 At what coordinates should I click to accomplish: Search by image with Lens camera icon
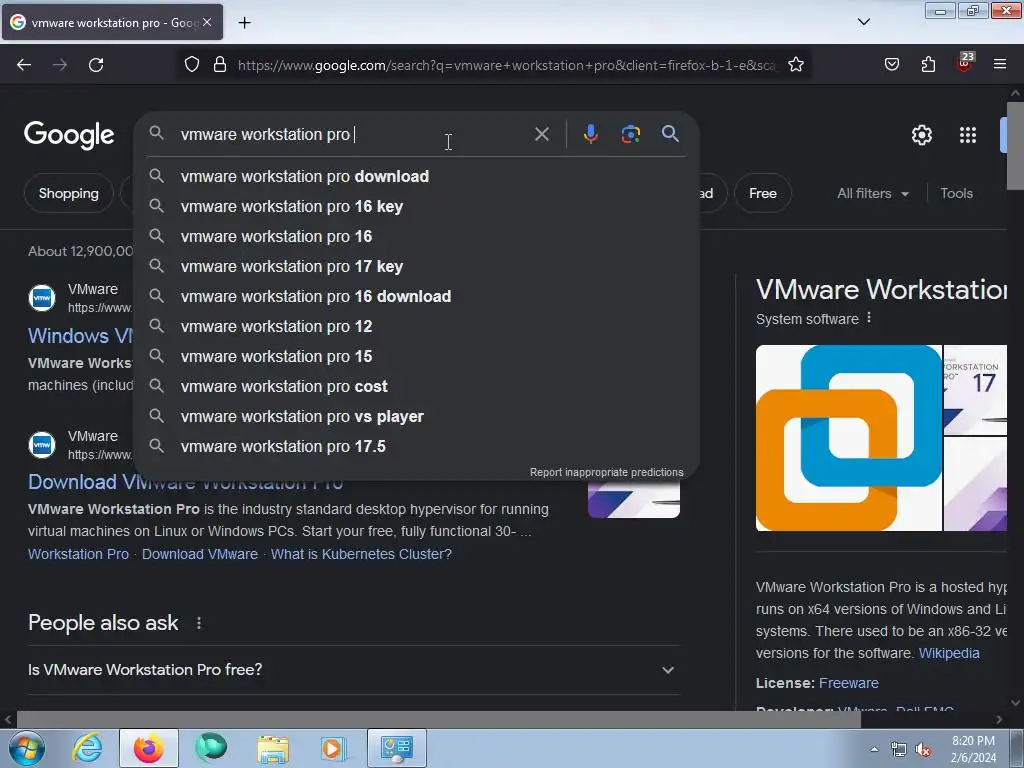(x=630, y=134)
